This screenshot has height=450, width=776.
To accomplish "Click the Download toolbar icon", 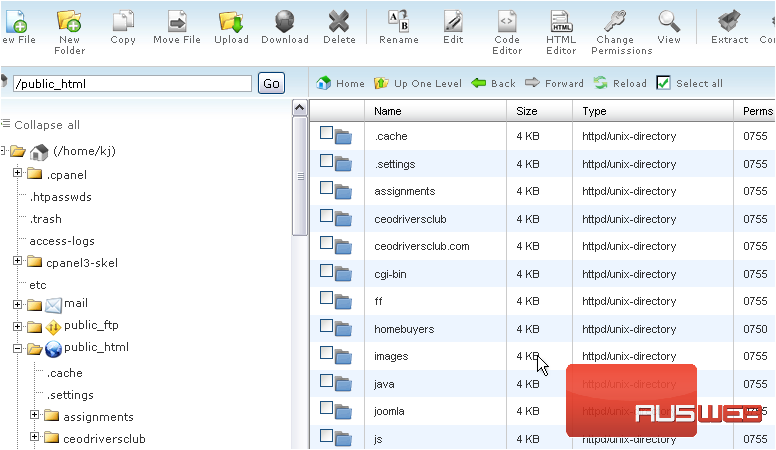I will click(285, 22).
